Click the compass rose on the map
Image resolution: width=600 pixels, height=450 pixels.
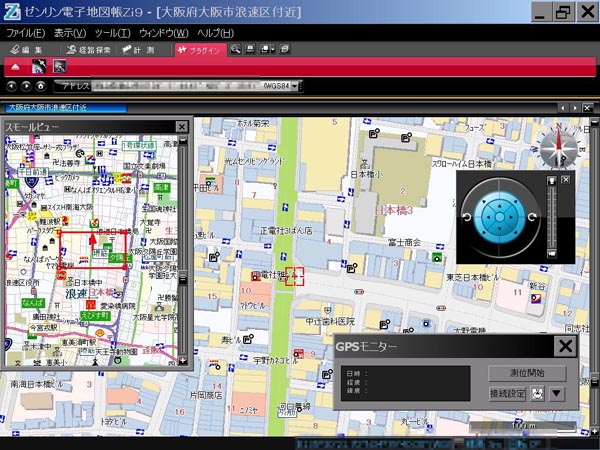click(x=559, y=147)
